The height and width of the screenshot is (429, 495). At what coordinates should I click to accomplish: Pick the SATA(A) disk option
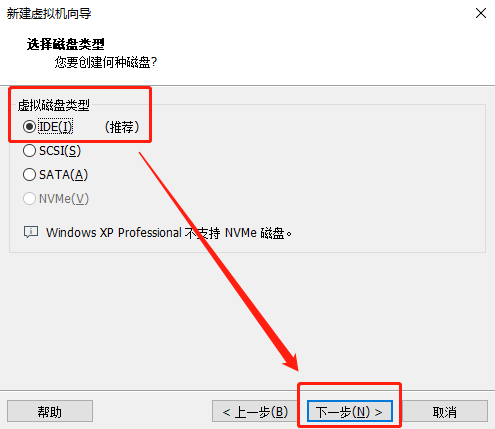click(29, 175)
